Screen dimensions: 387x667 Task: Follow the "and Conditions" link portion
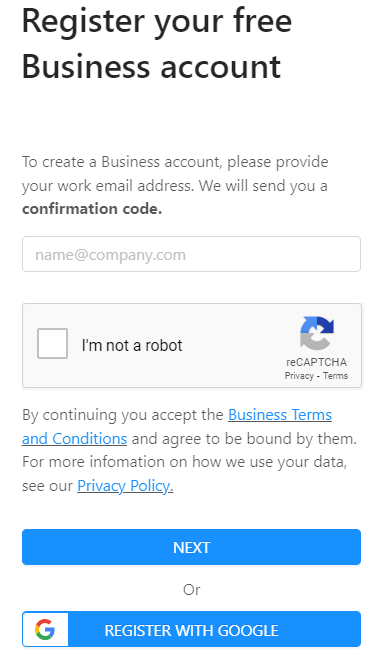pos(74,439)
